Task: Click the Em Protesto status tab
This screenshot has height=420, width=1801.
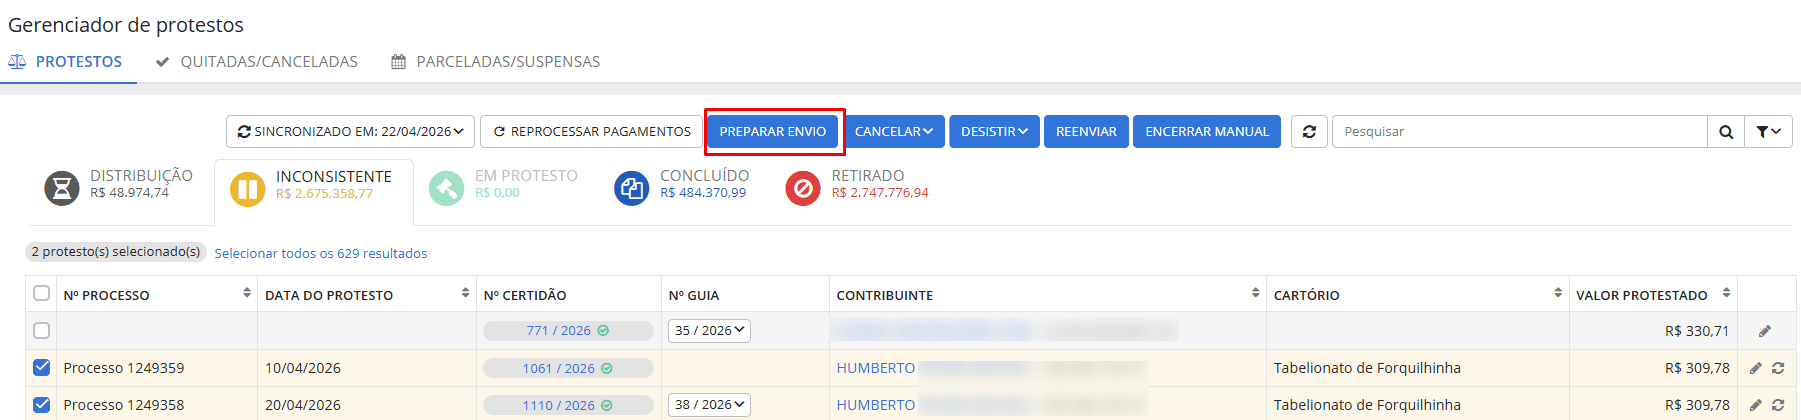Action: [503, 187]
